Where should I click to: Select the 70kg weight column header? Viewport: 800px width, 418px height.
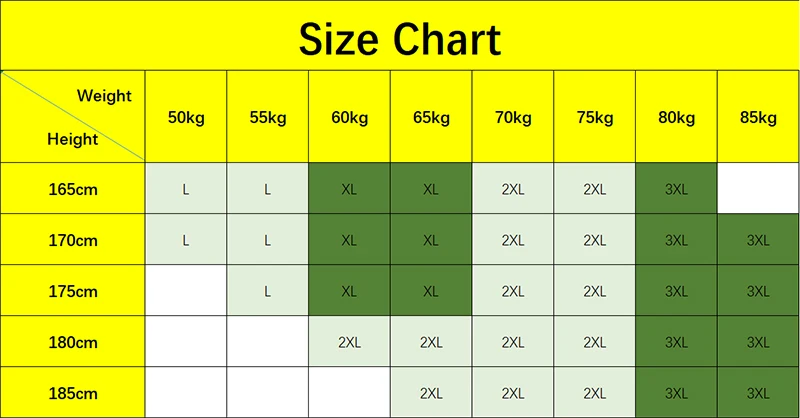tap(513, 117)
